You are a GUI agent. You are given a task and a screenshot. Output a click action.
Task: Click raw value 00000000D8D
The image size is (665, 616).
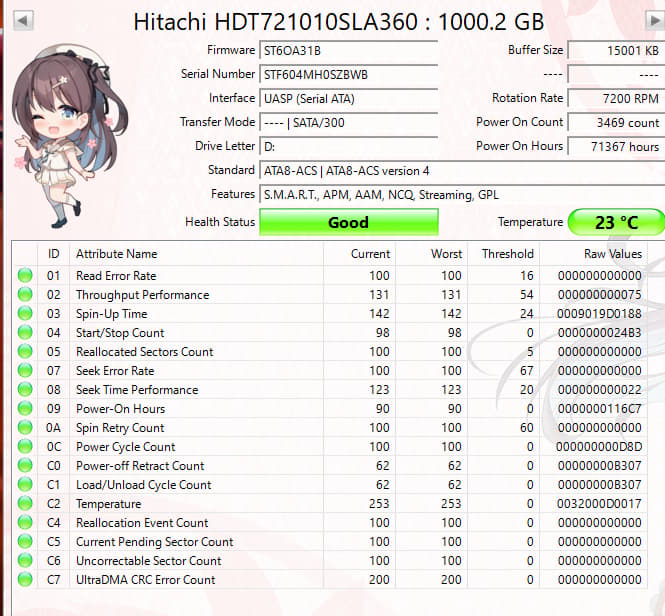pos(599,447)
